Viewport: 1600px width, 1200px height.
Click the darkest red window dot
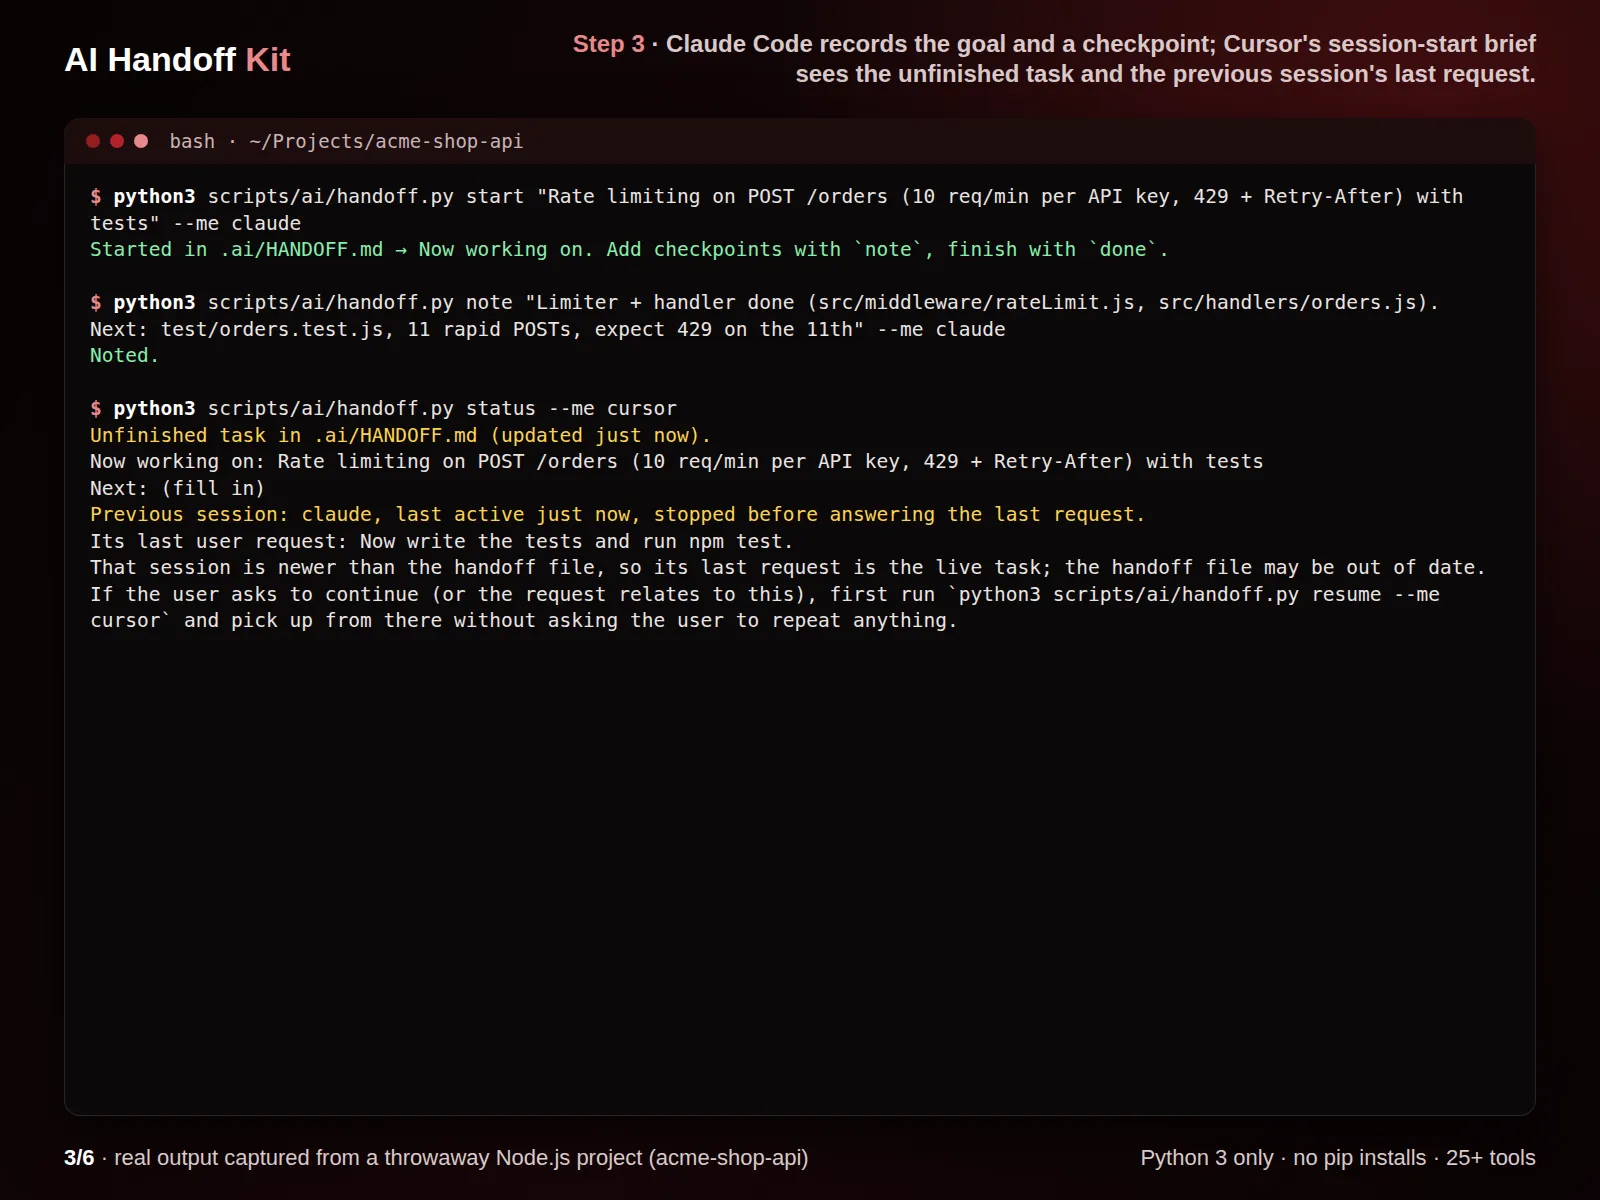tap(93, 141)
